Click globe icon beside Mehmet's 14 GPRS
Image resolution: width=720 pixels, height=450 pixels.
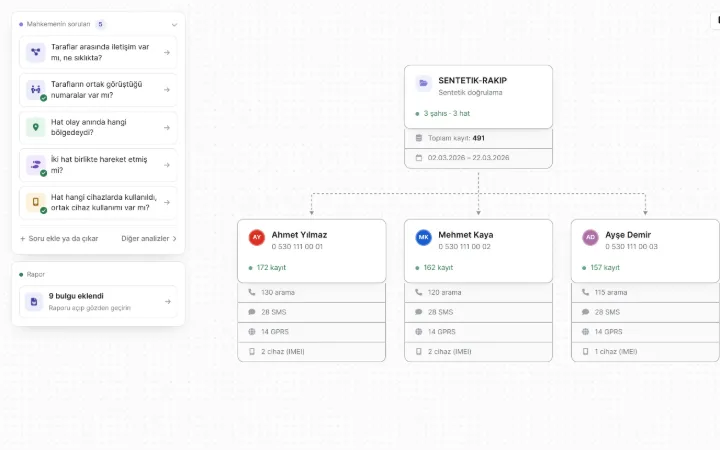tap(418, 332)
